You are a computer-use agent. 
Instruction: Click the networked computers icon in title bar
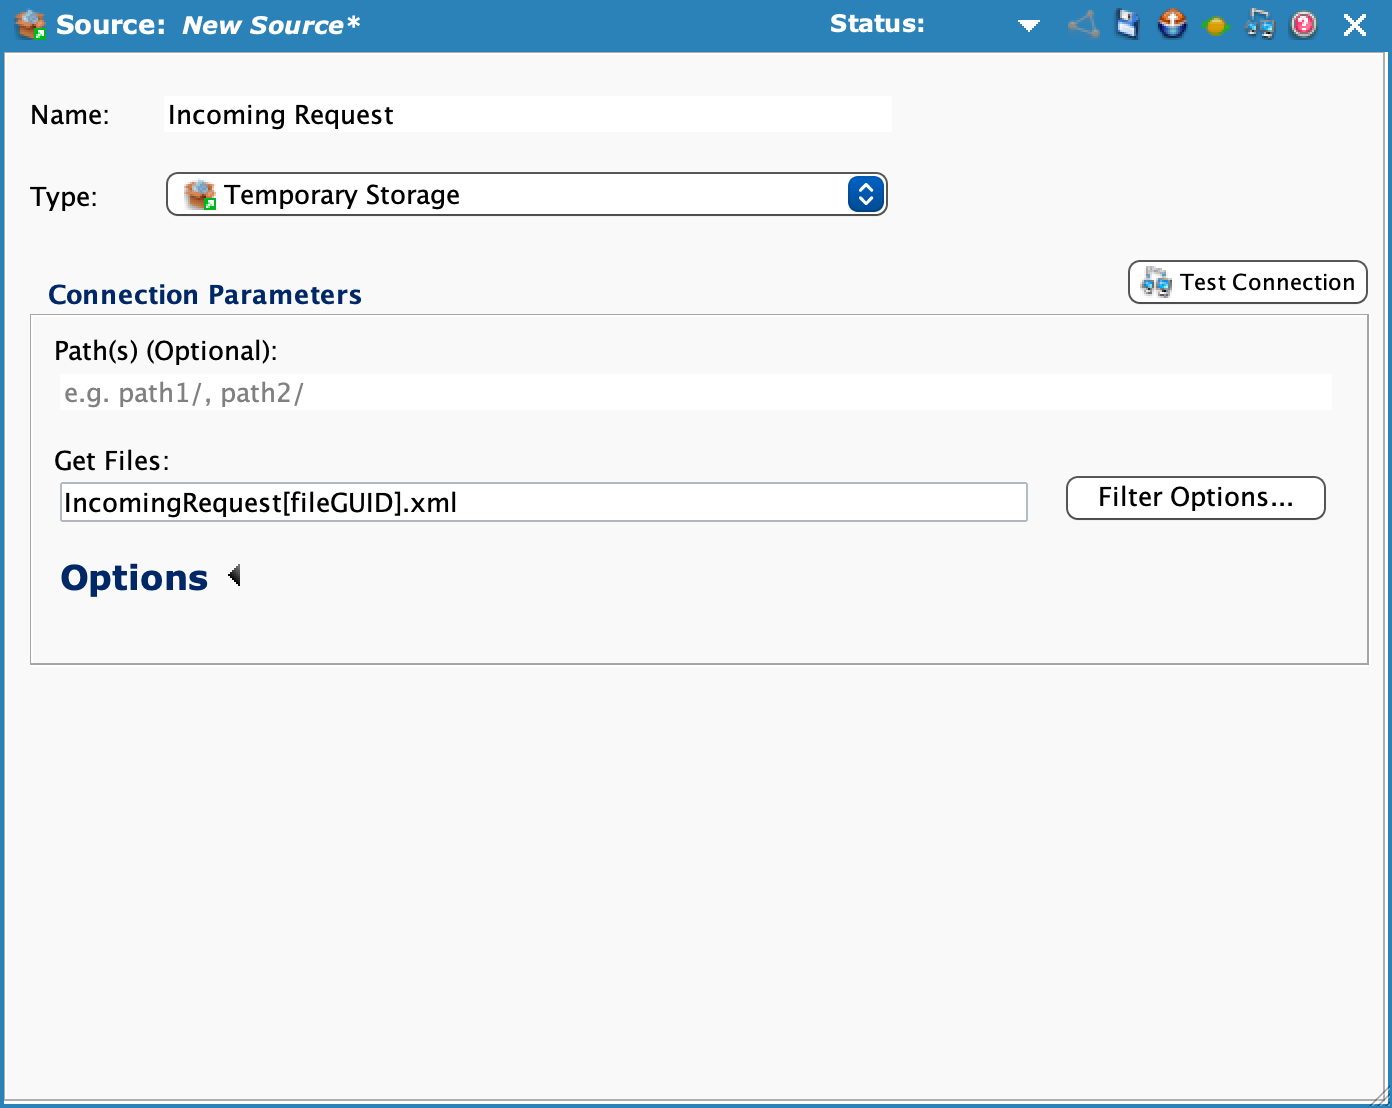(1260, 25)
